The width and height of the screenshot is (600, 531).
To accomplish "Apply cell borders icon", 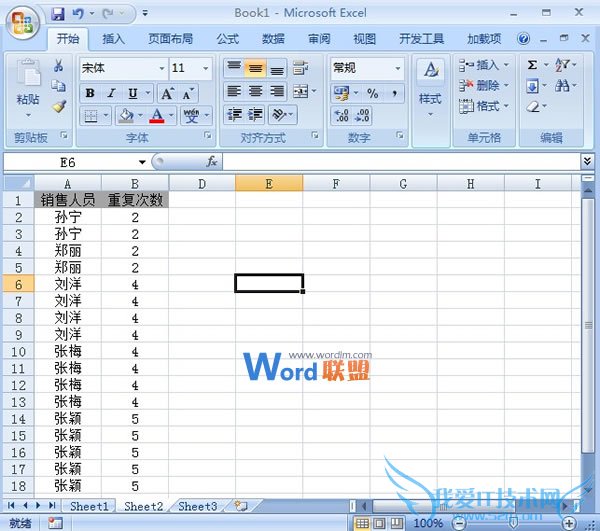I will pyautogui.click(x=91, y=115).
